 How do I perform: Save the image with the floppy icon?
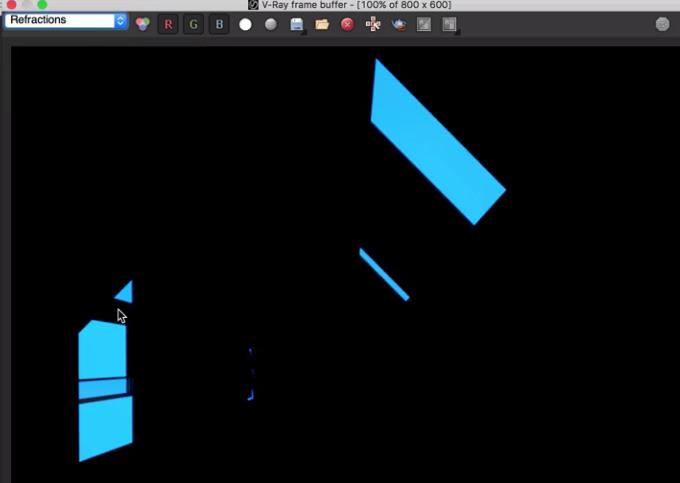pyautogui.click(x=297, y=25)
